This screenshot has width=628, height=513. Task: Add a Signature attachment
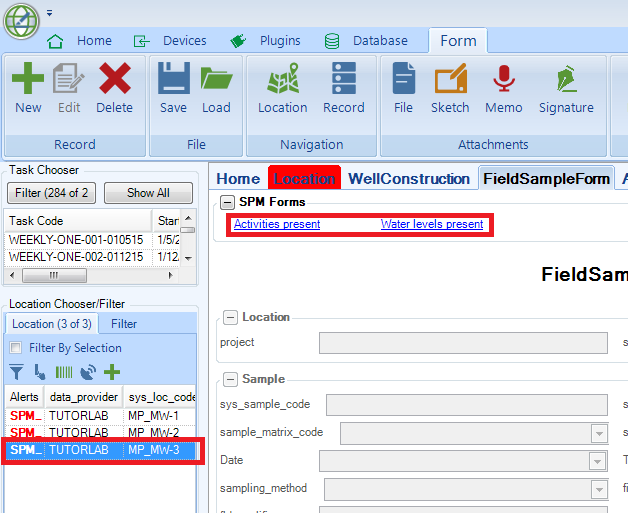tap(566, 88)
